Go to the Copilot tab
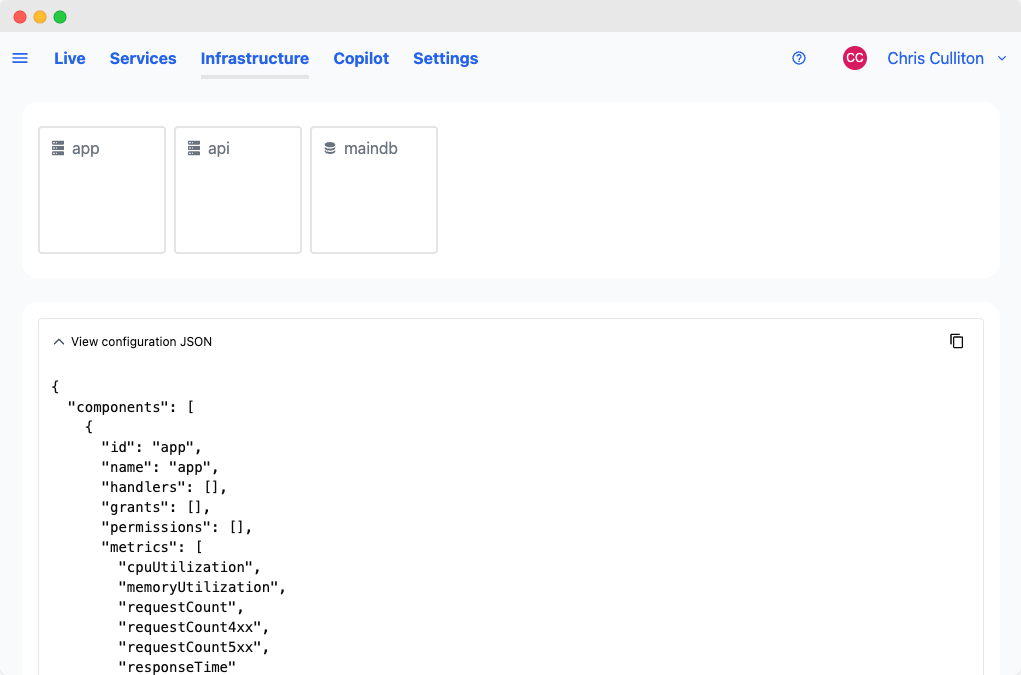This screenshot has height=675, width=1021. tap(361, 59)
